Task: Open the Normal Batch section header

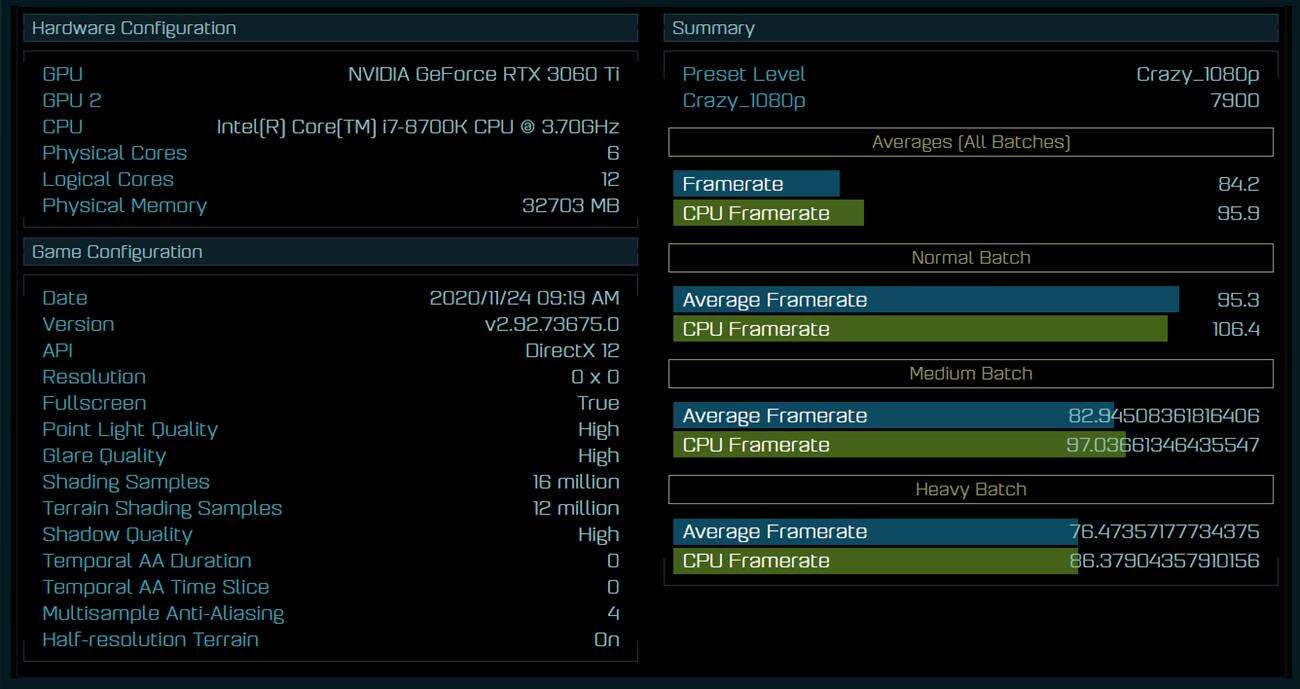Action: (x=971, y=258)
